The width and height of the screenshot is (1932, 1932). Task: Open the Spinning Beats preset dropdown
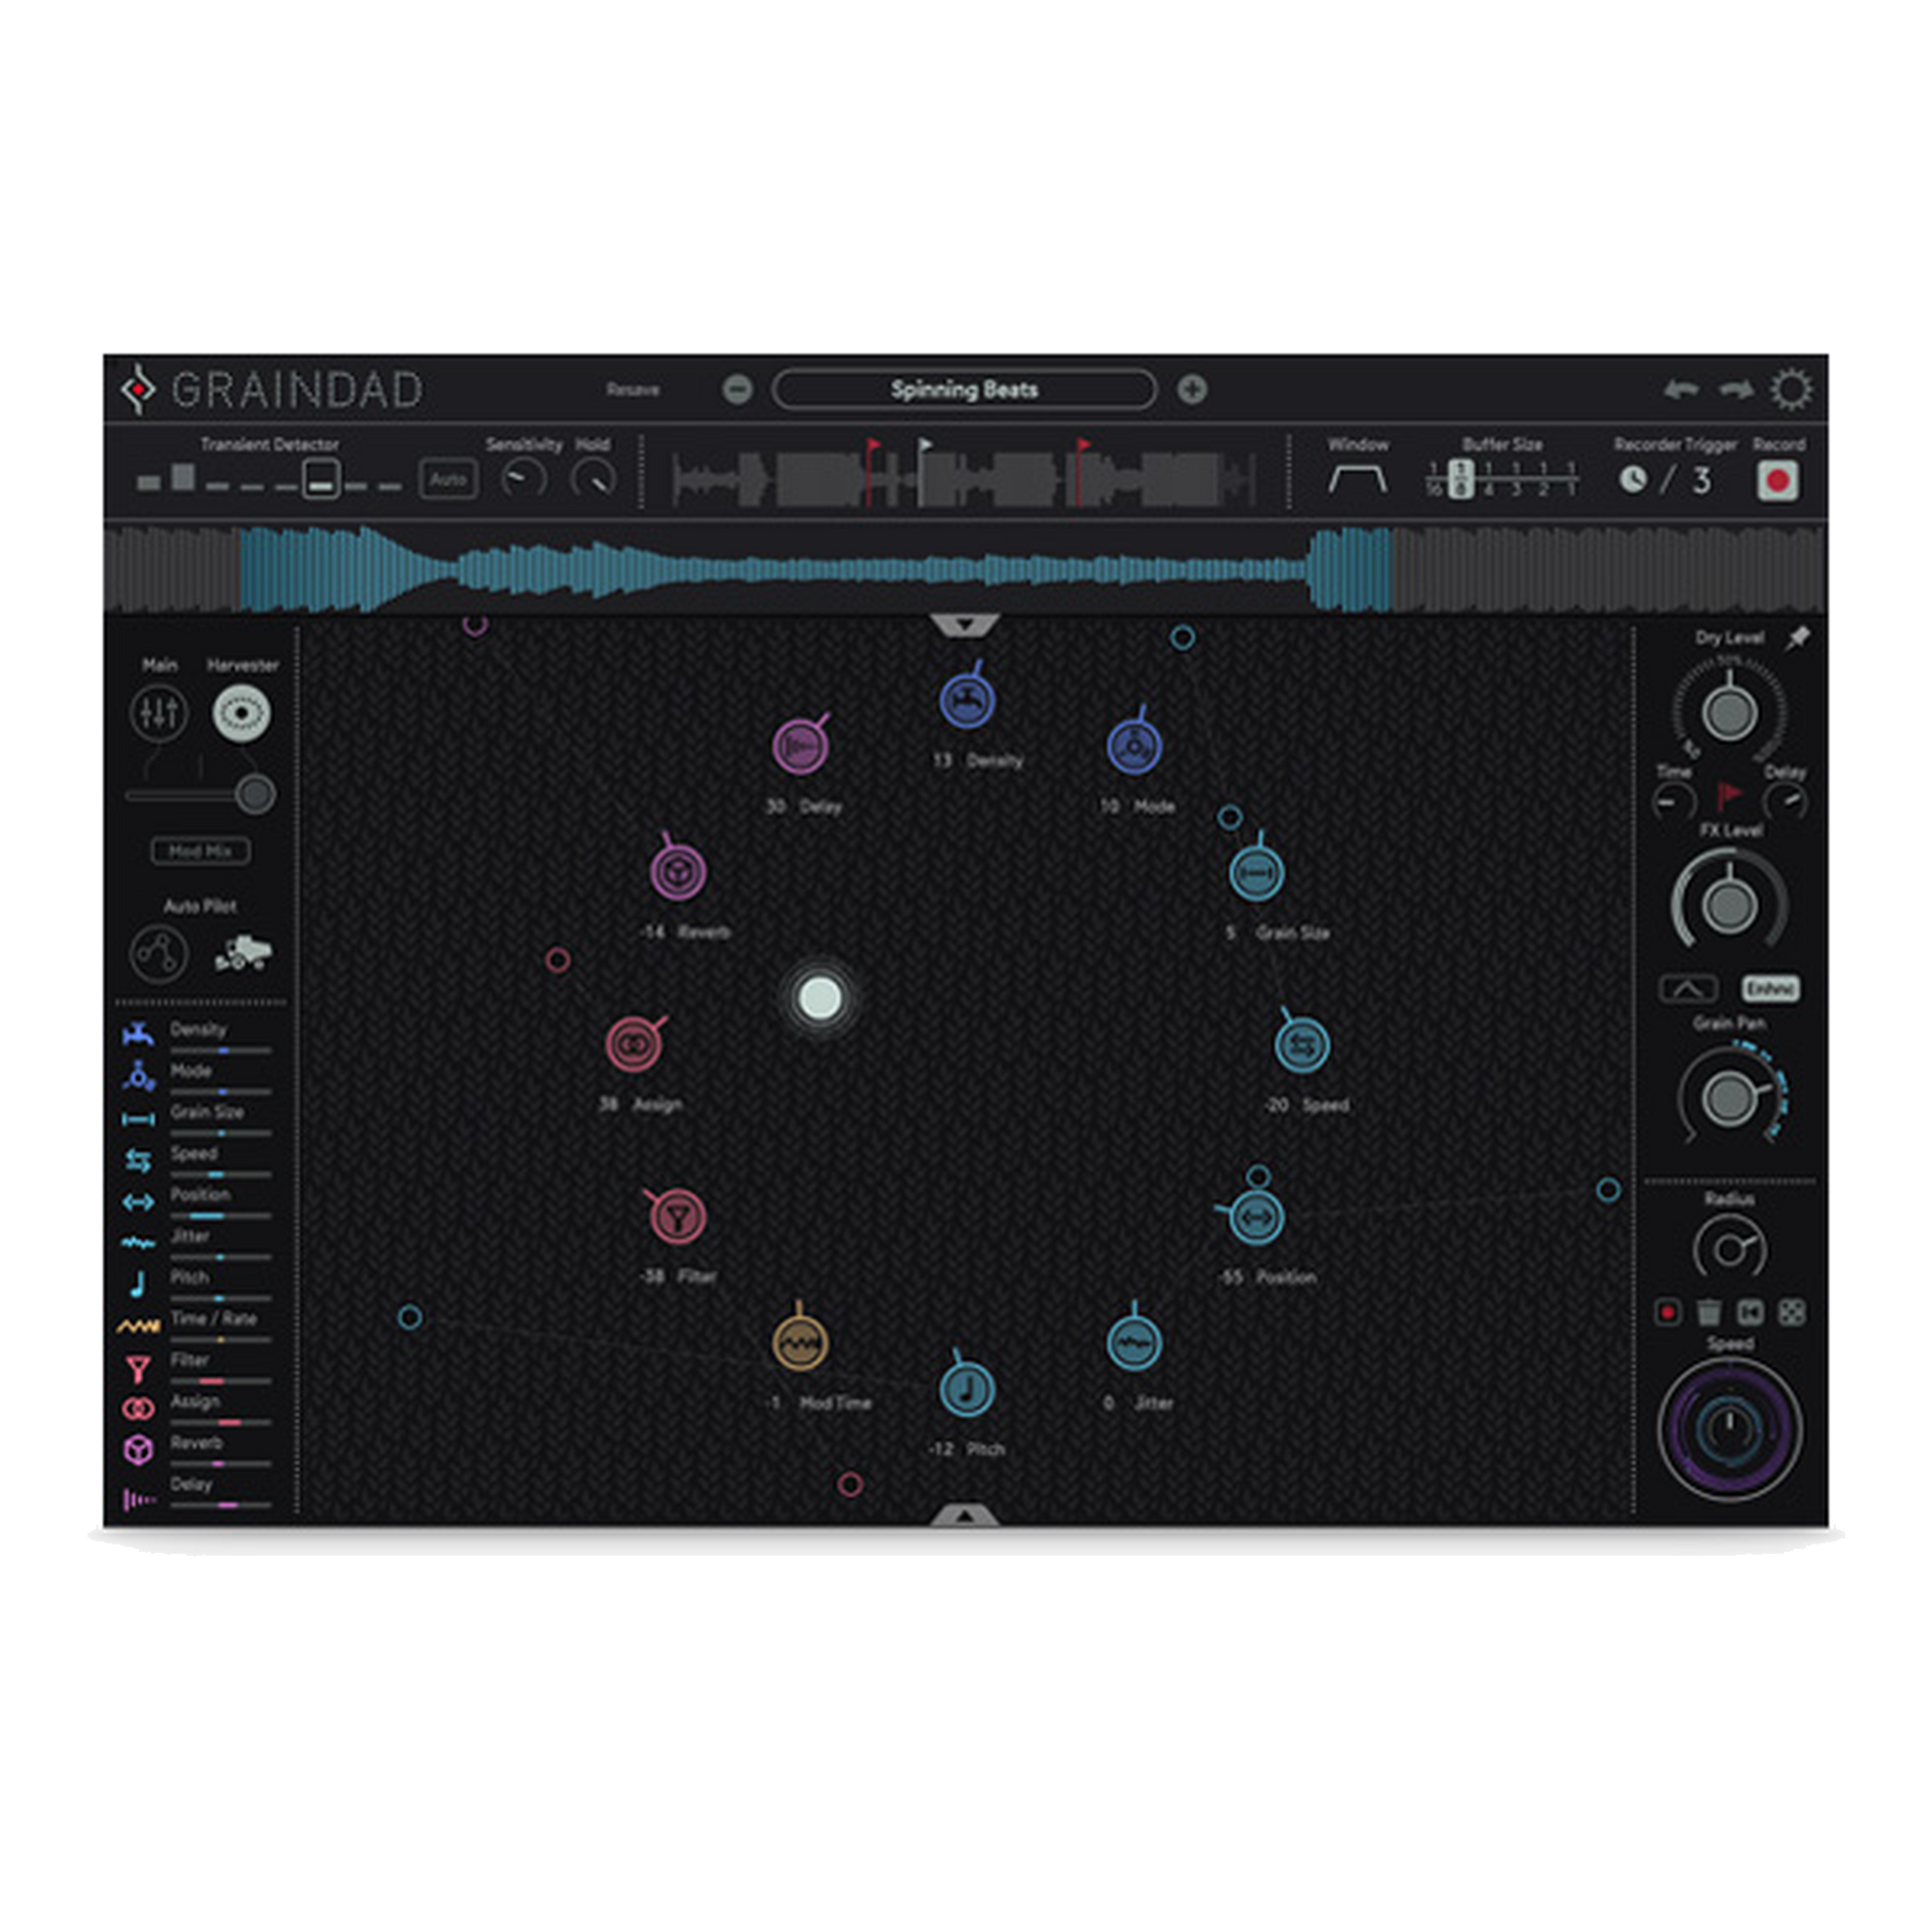coord(964,389)
